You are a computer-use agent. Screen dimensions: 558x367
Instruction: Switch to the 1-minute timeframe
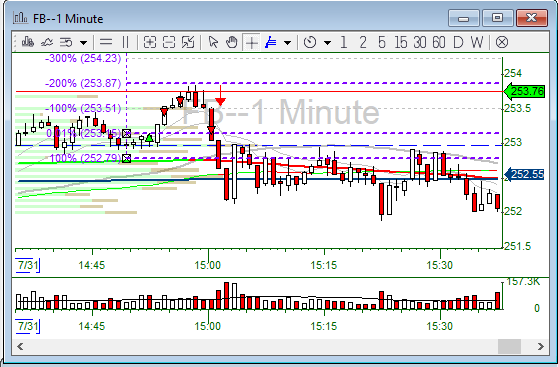[343, 42]
